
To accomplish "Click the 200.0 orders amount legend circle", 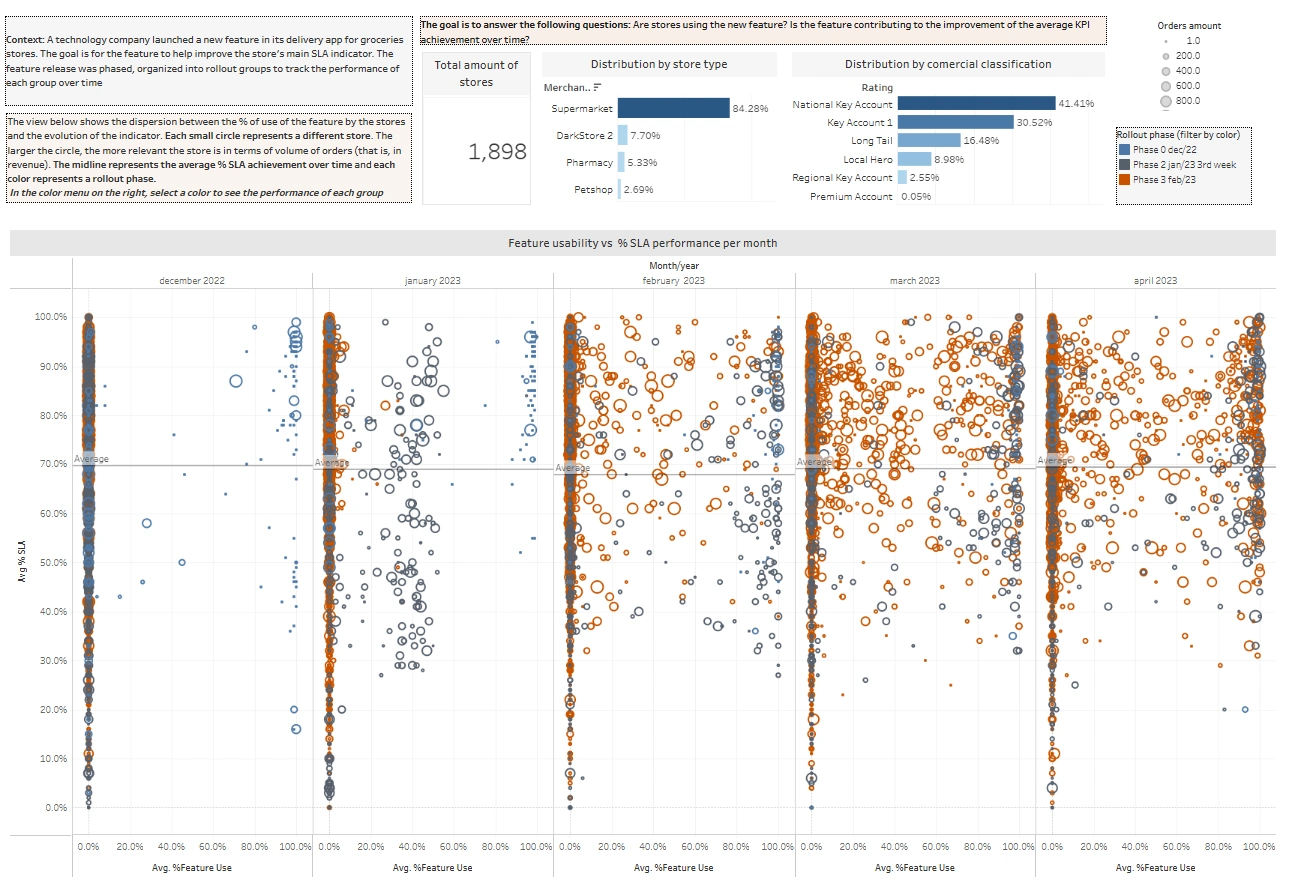I will (1165, 56).
